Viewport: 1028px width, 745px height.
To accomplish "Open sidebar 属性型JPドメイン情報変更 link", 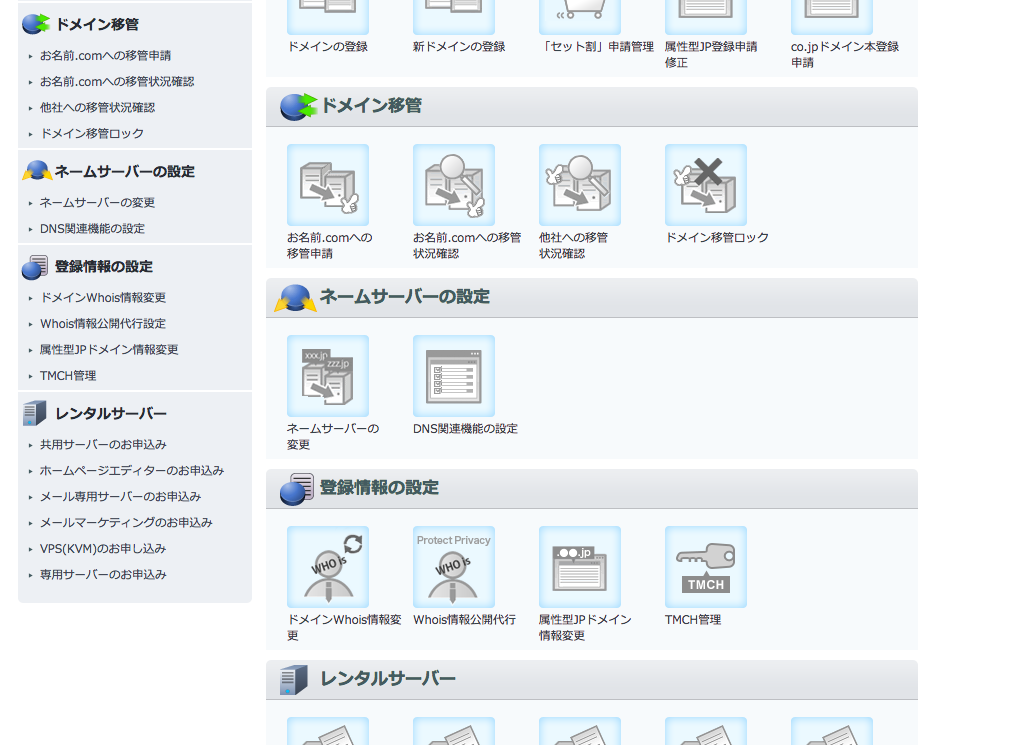I will [109, 350].
